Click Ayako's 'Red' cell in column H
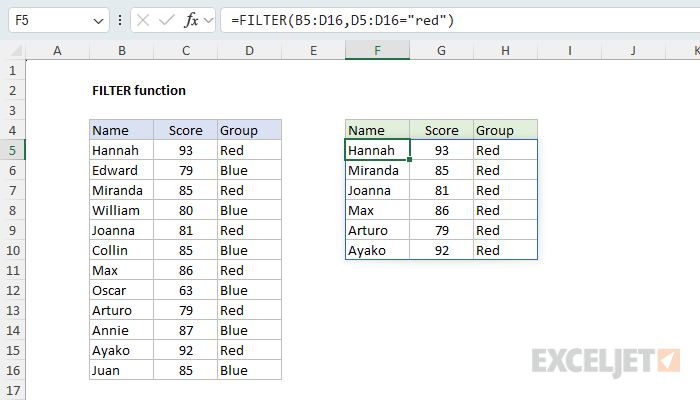This screenshot has height=400, width=700. click(505, 250)
